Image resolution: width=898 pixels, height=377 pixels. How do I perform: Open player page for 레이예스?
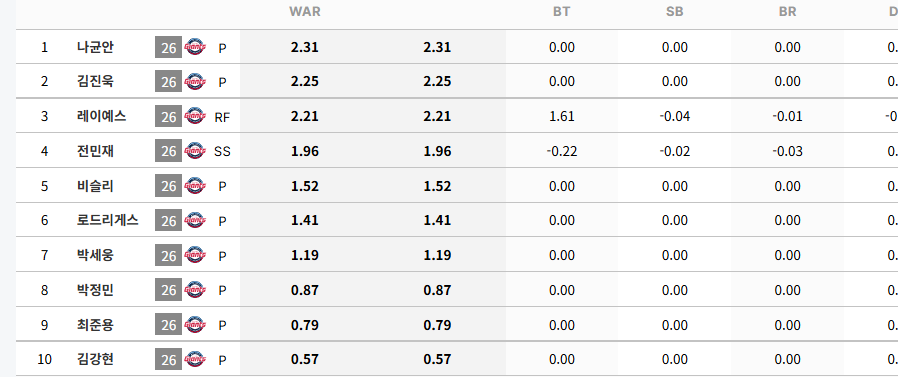[101, 116]
